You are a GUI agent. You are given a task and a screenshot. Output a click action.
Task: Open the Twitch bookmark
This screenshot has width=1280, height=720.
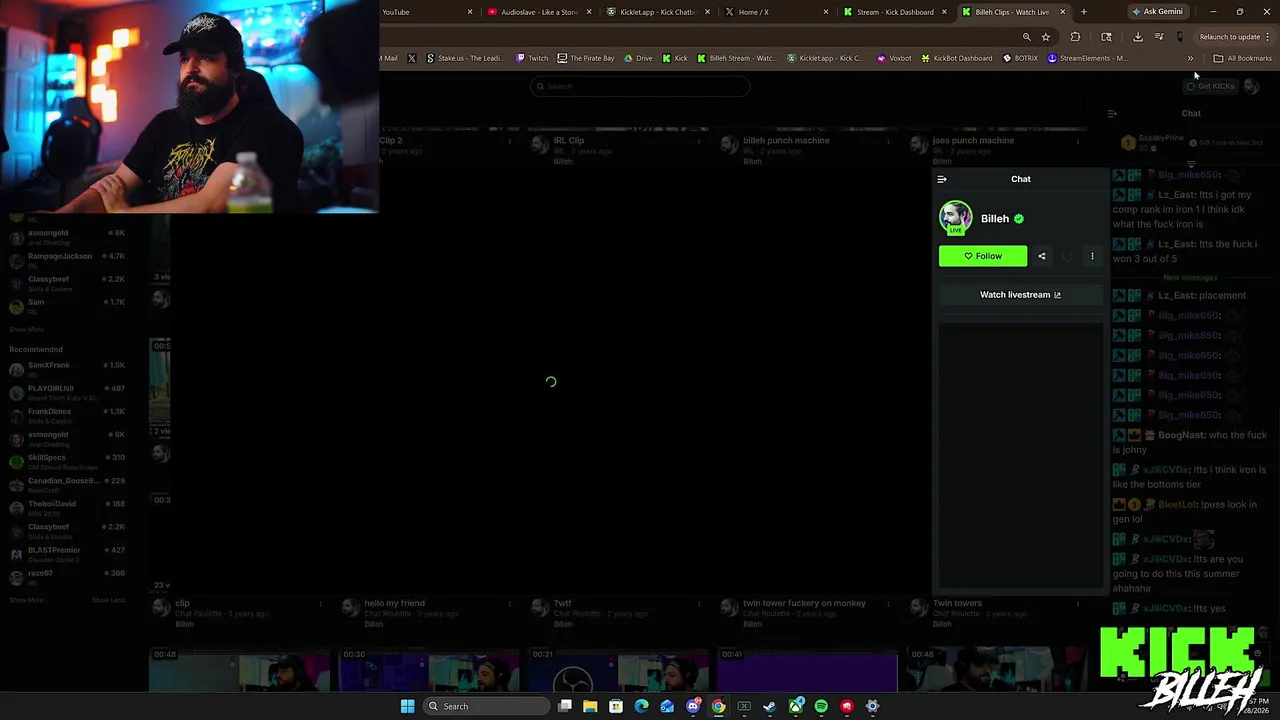[x=532, y=58]
